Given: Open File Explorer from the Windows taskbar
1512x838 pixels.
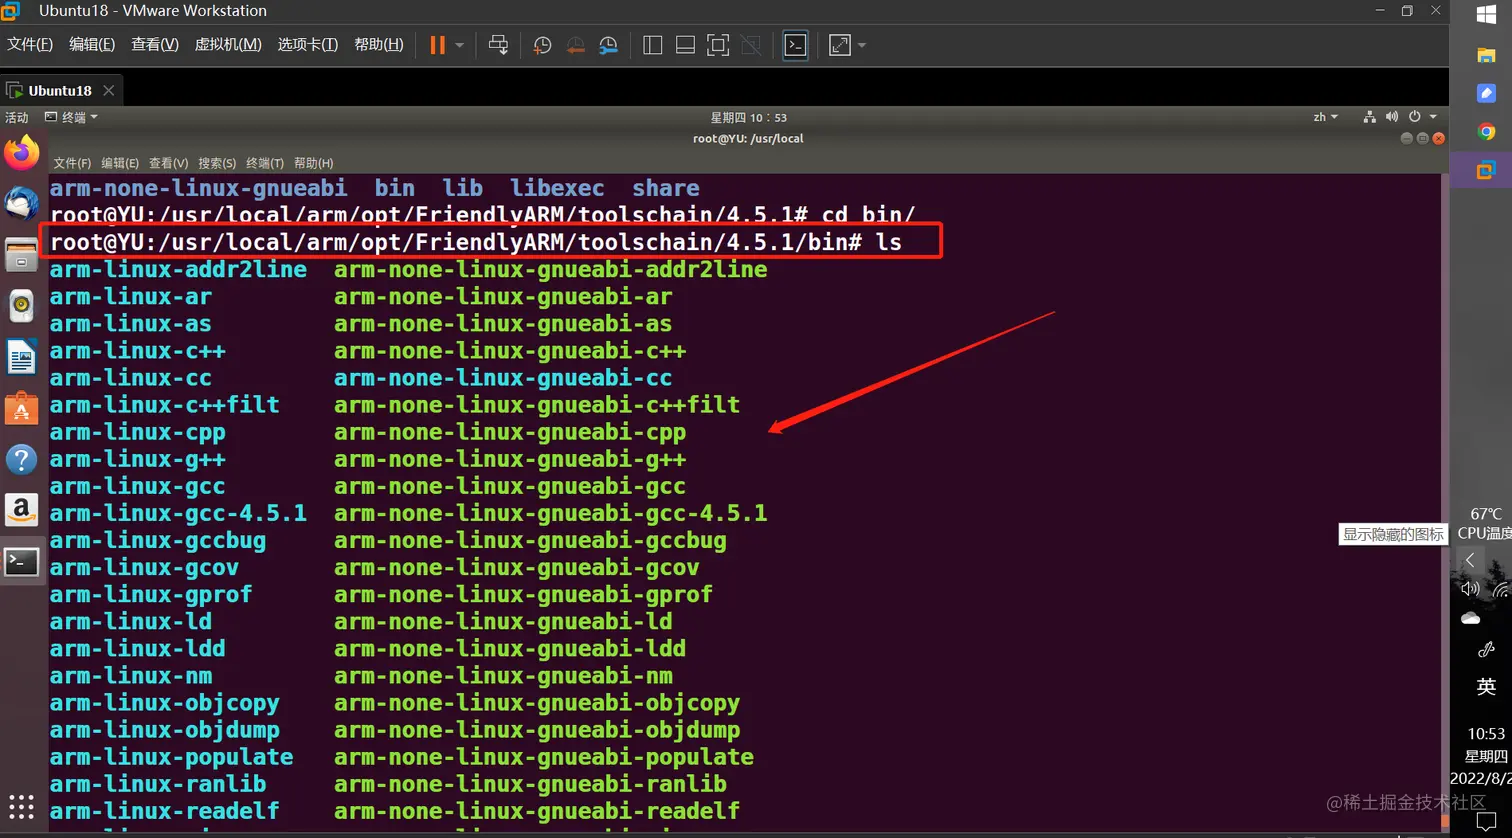Looking at the screenshot, I should 1486,55.
